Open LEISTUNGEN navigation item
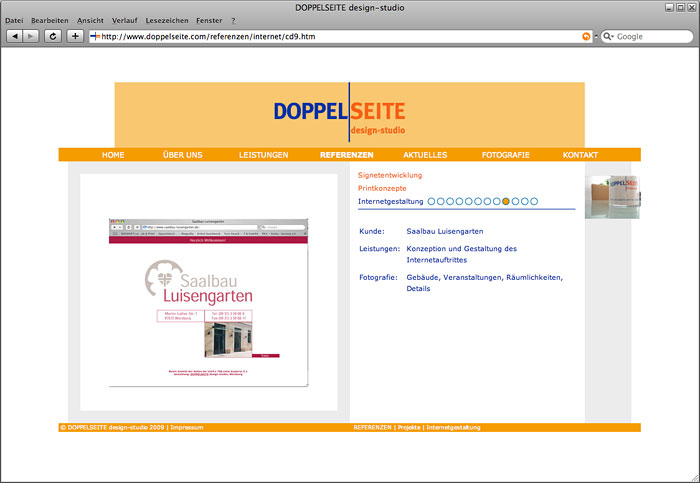 [263, 155]
